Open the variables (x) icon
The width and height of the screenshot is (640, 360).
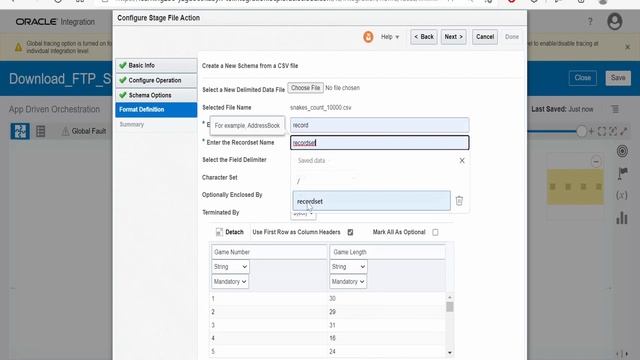coord(622,195)
